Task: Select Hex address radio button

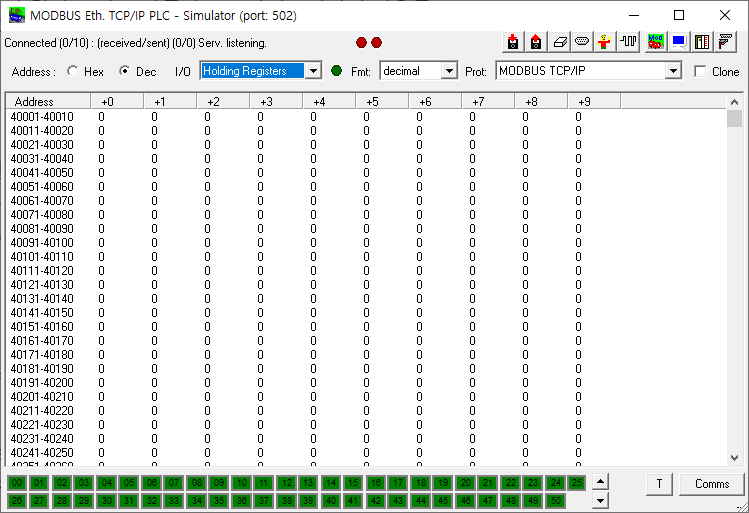Action: tap(73, 71)
